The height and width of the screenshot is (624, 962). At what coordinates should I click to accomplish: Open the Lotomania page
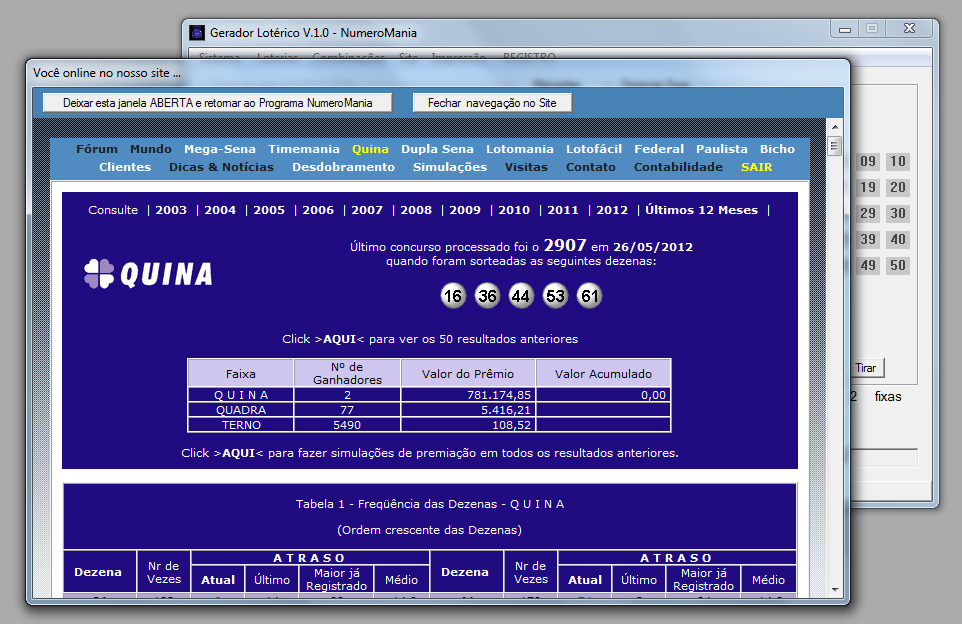[520, 149]
